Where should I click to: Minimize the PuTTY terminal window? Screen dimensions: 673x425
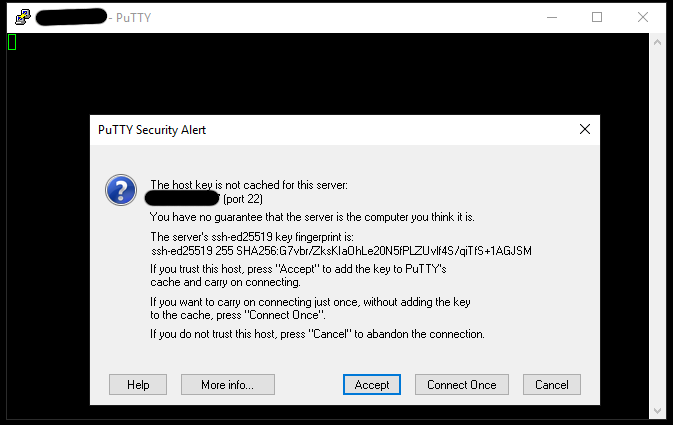click(552, 18)
